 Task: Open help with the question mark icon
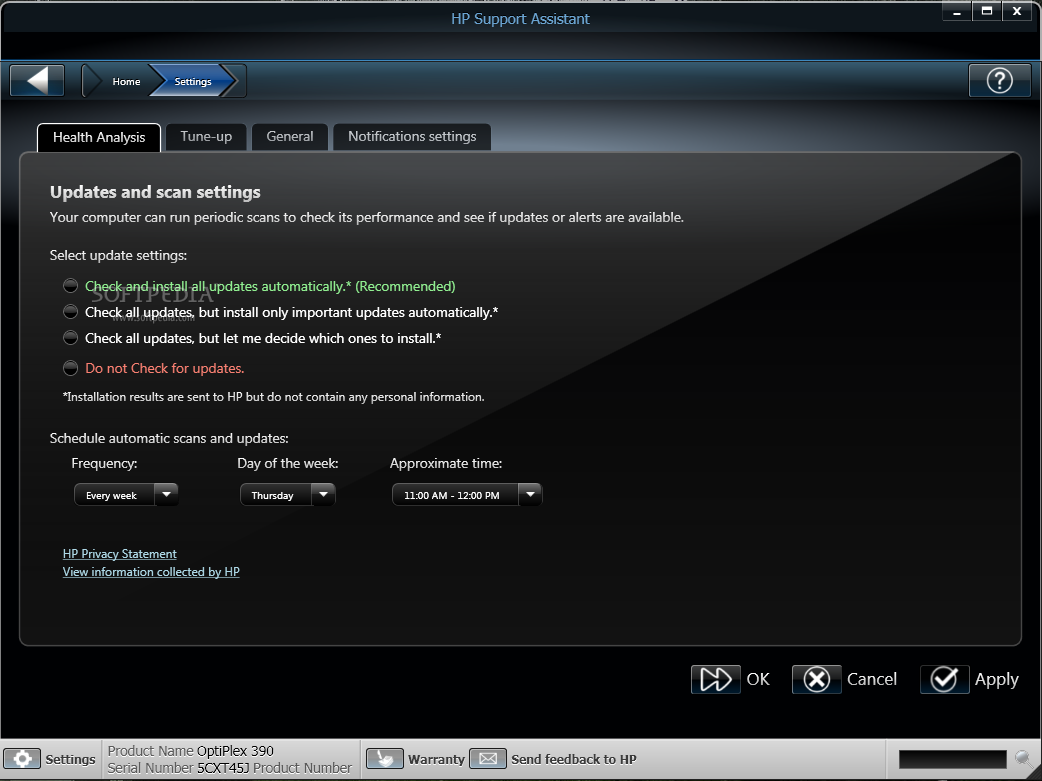pyautogui.click(x=999, y=80)
